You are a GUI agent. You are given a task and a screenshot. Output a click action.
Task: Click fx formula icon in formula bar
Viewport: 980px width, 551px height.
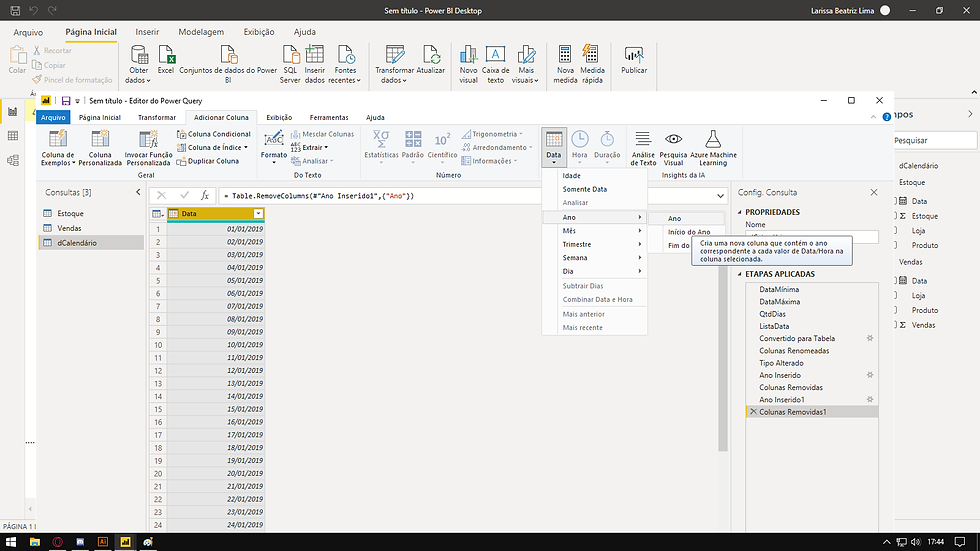[204, 196]
